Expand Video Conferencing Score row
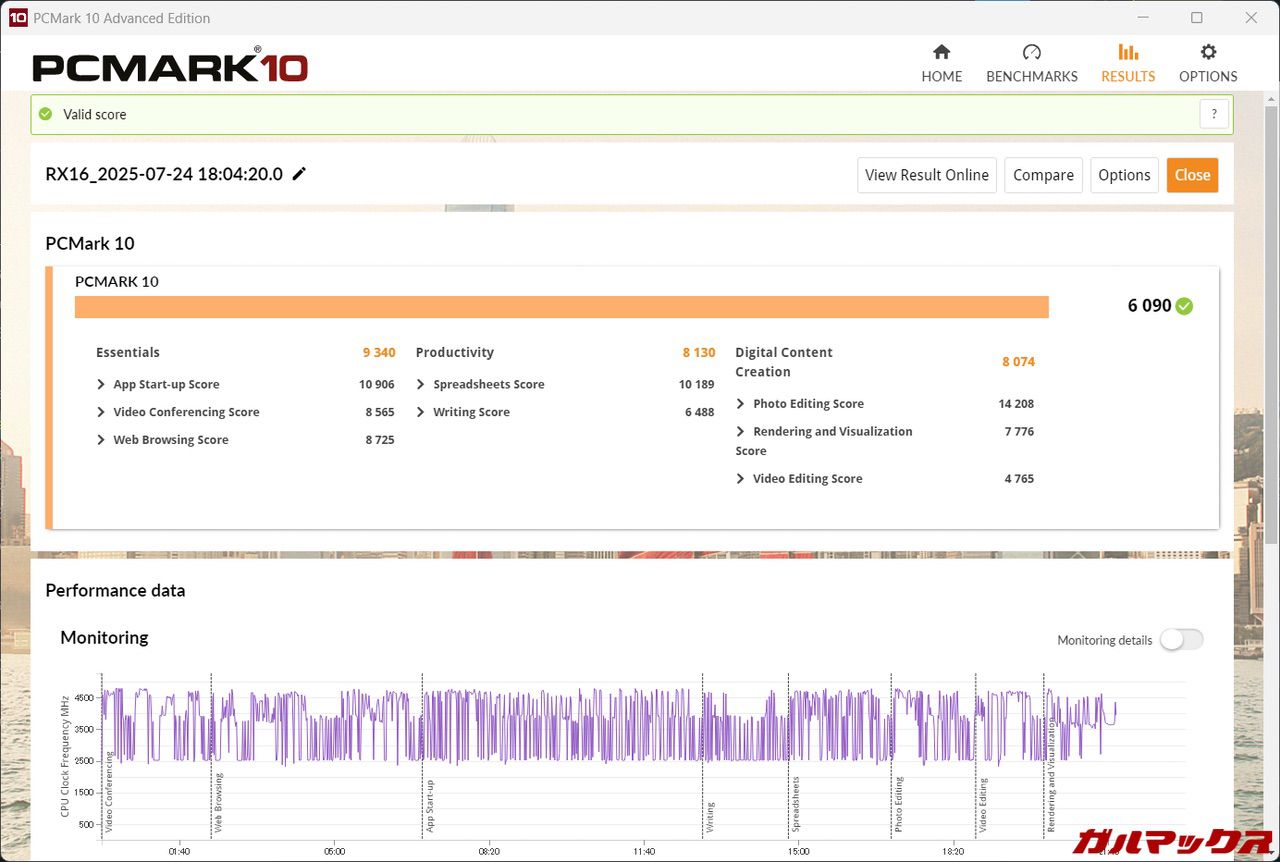Image resolution: width=1280 pixels, height=862 pixels. (101, 412)
